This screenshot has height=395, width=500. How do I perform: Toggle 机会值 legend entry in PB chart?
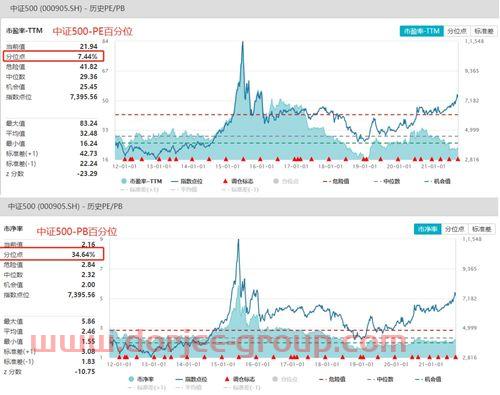point(428,379)
